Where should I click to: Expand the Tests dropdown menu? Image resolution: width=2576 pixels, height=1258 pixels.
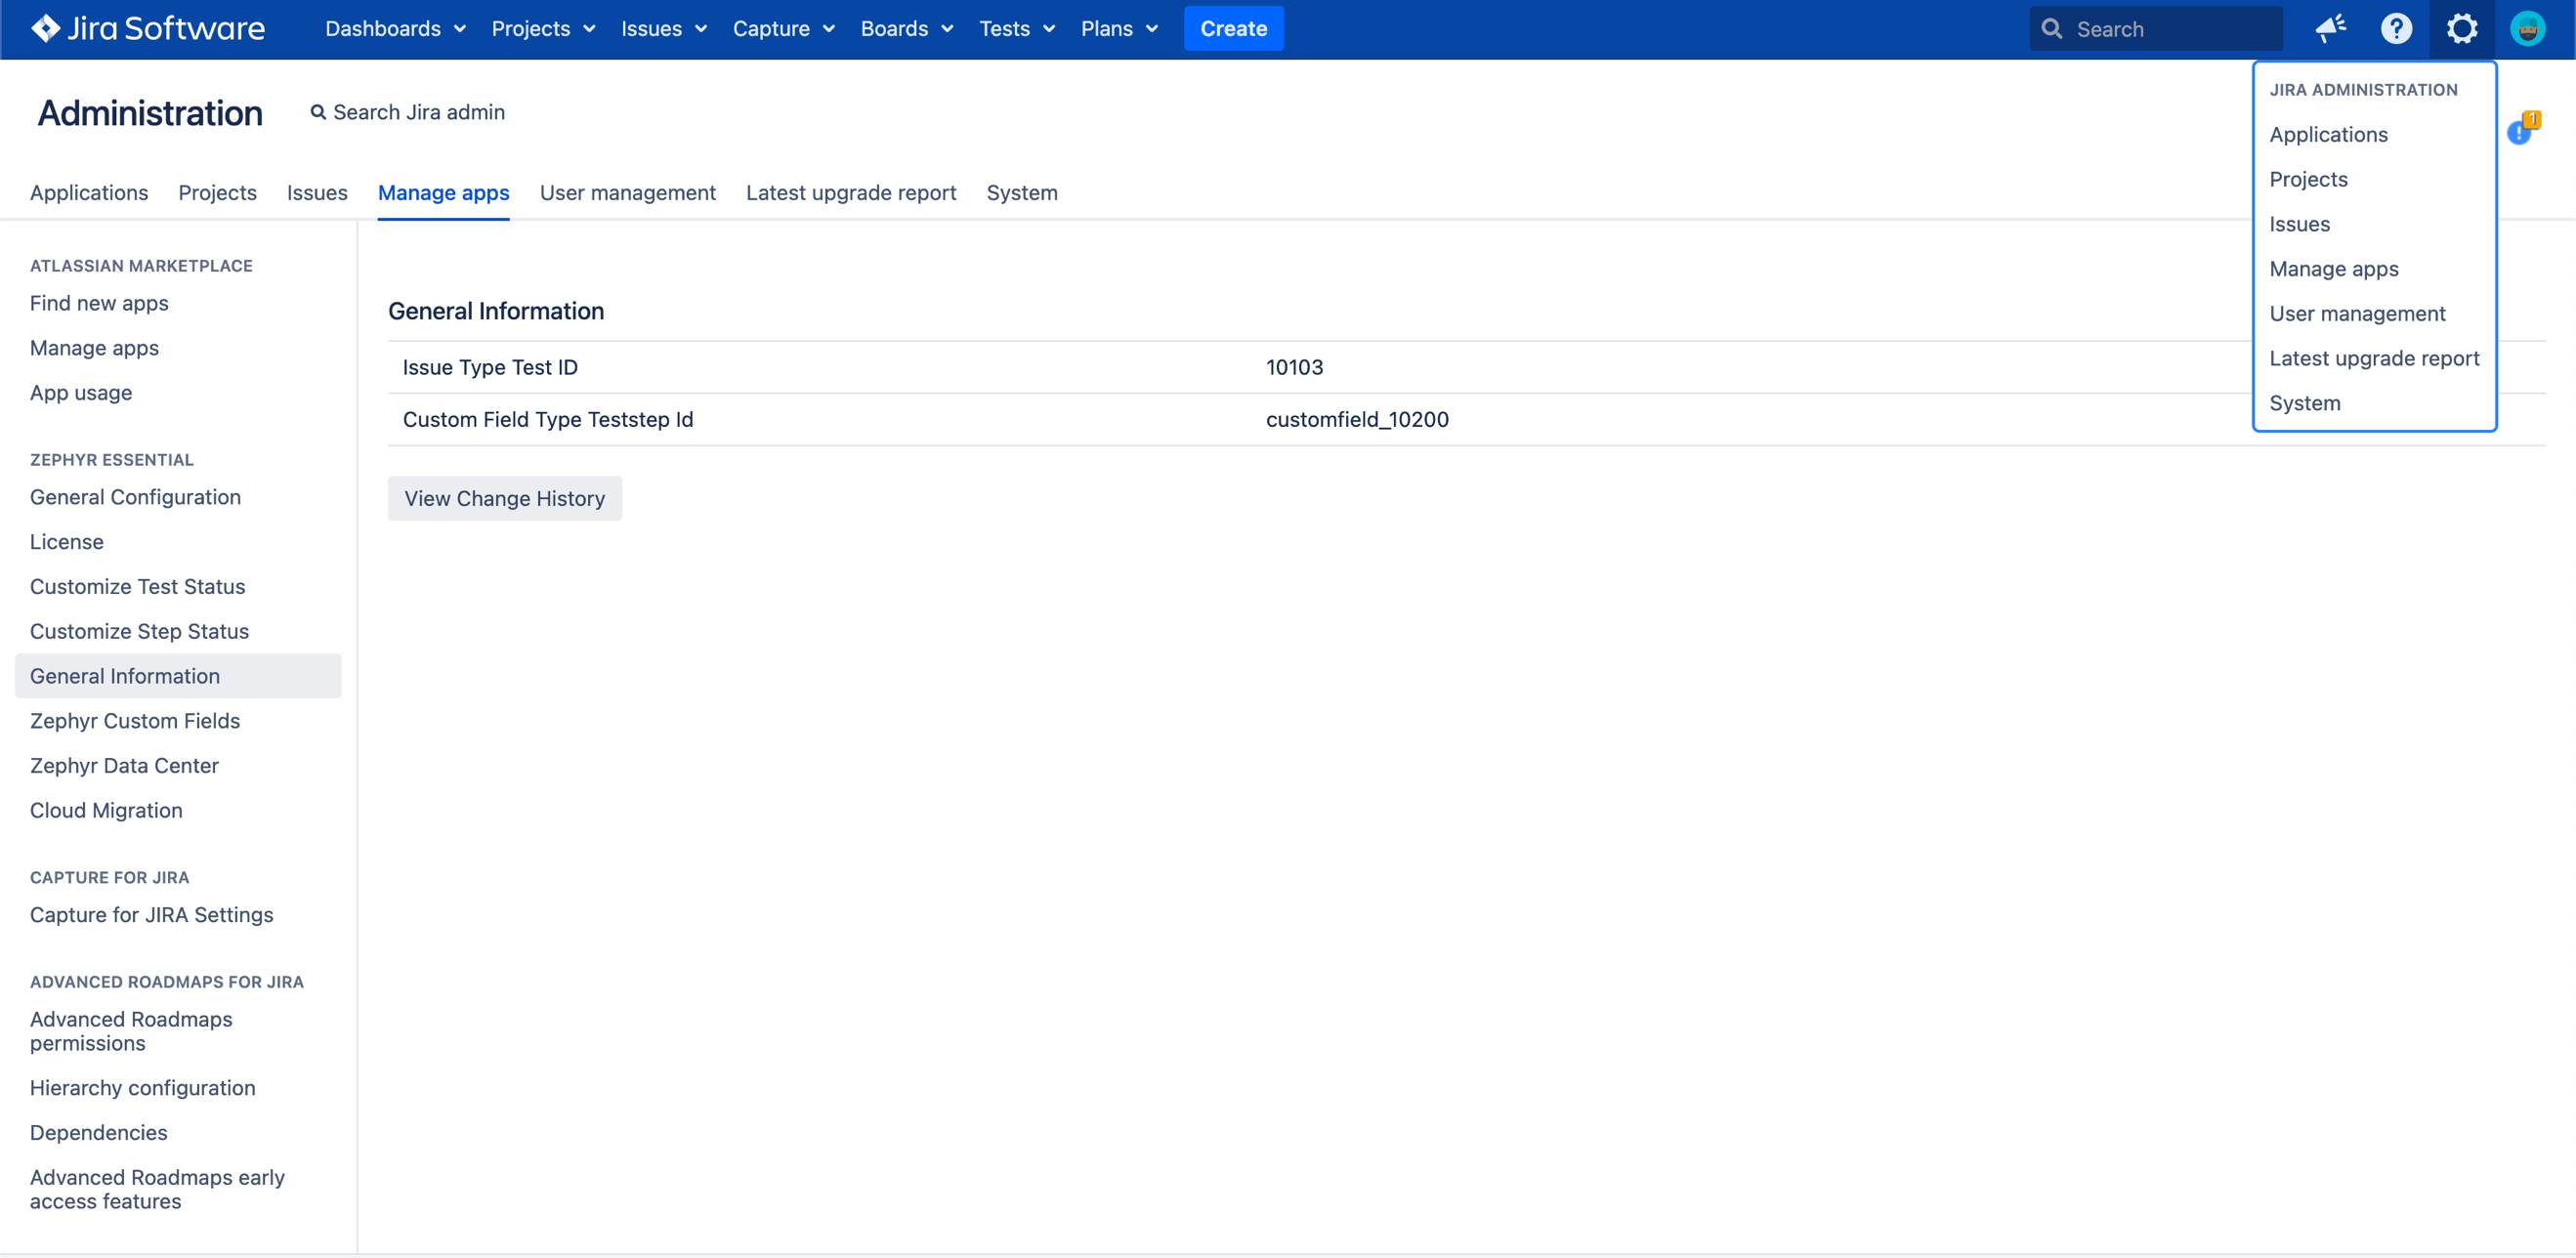pyautogui.click(x=1016, y=29)
